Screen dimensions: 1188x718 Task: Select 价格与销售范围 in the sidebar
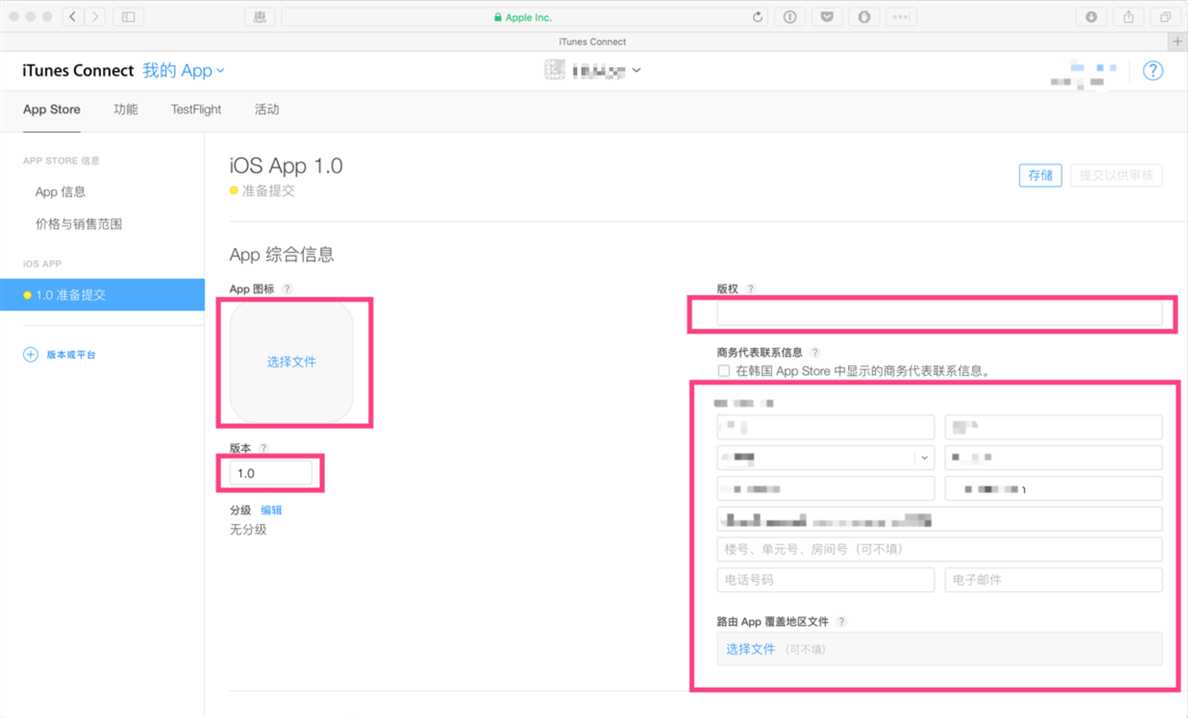79,223
